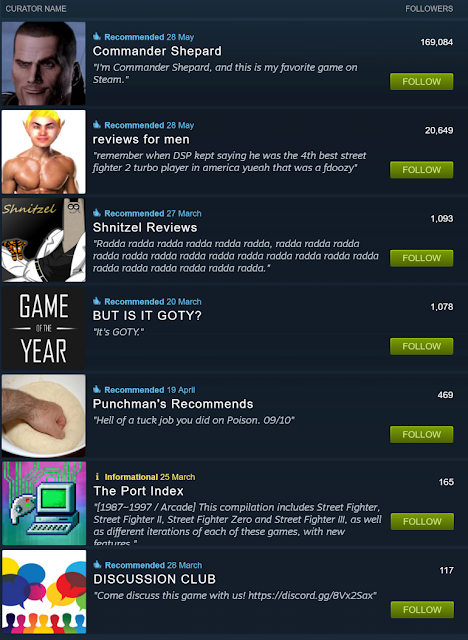Follow Punchman's Recommends
This screenshot has width=468, height=640.
pyautogui.click(x=421, y=434)
